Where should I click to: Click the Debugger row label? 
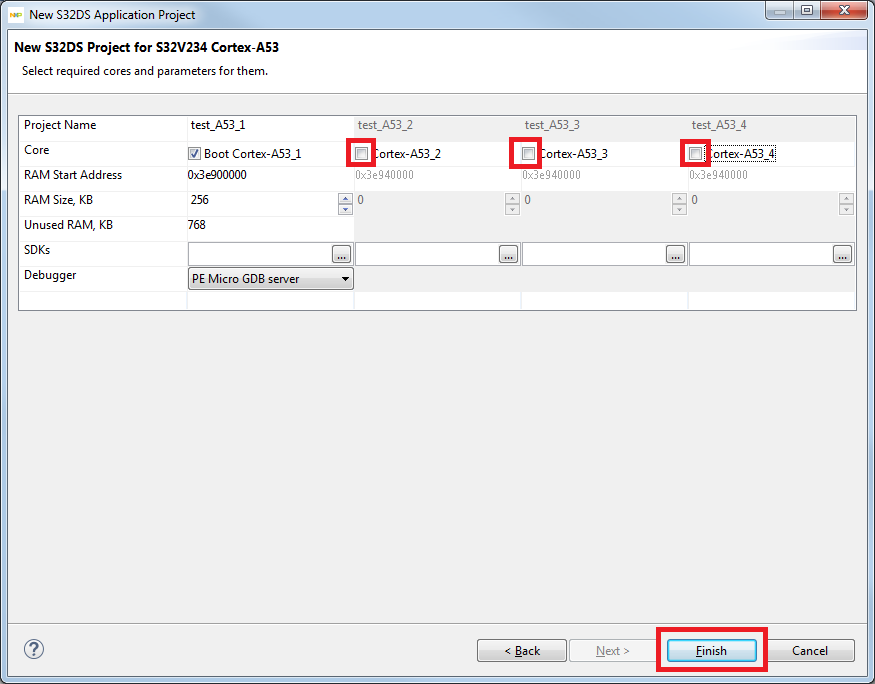click(50, 275)
